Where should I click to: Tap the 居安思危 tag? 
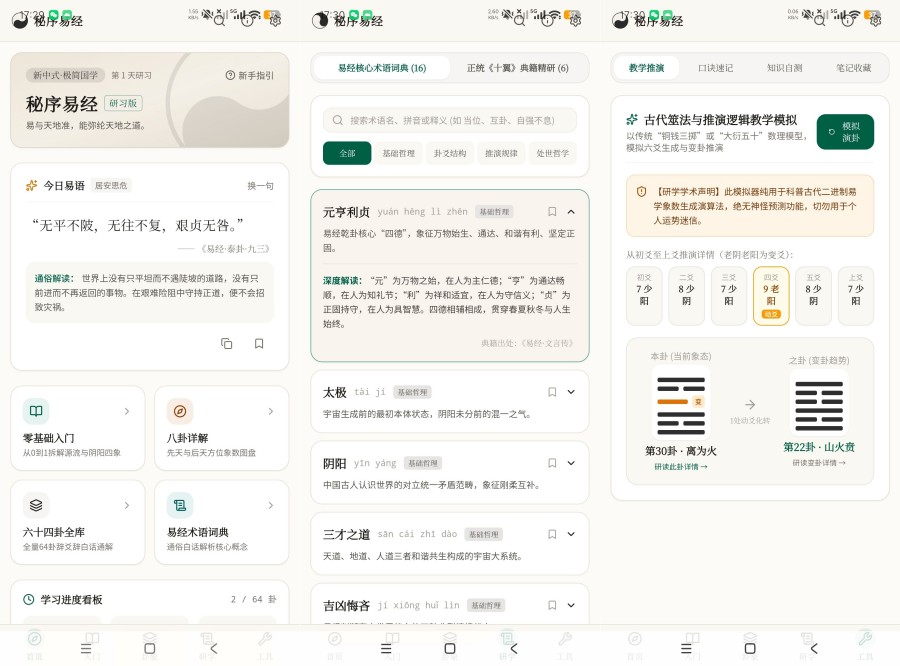(x=111, y=185)
